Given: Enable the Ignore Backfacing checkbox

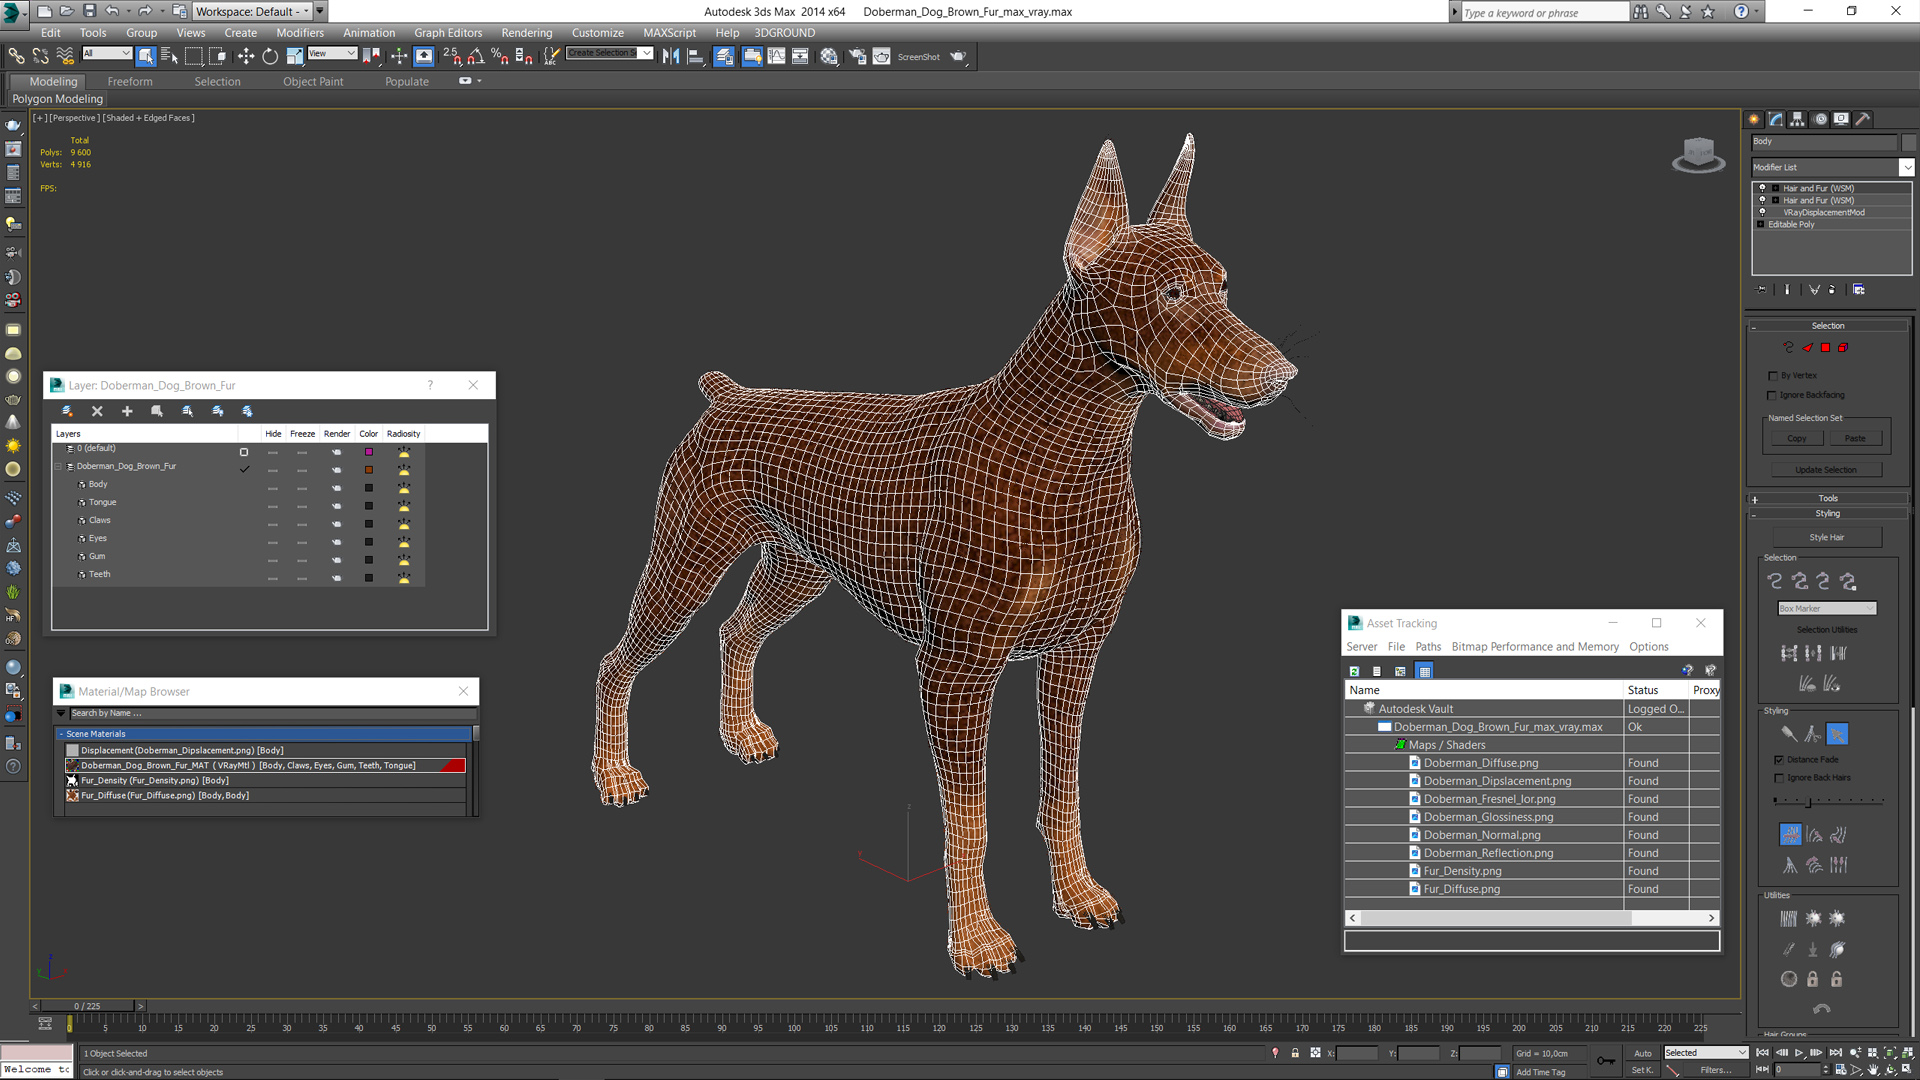Looking at the screenshot, I should (x=1772, y=395).
